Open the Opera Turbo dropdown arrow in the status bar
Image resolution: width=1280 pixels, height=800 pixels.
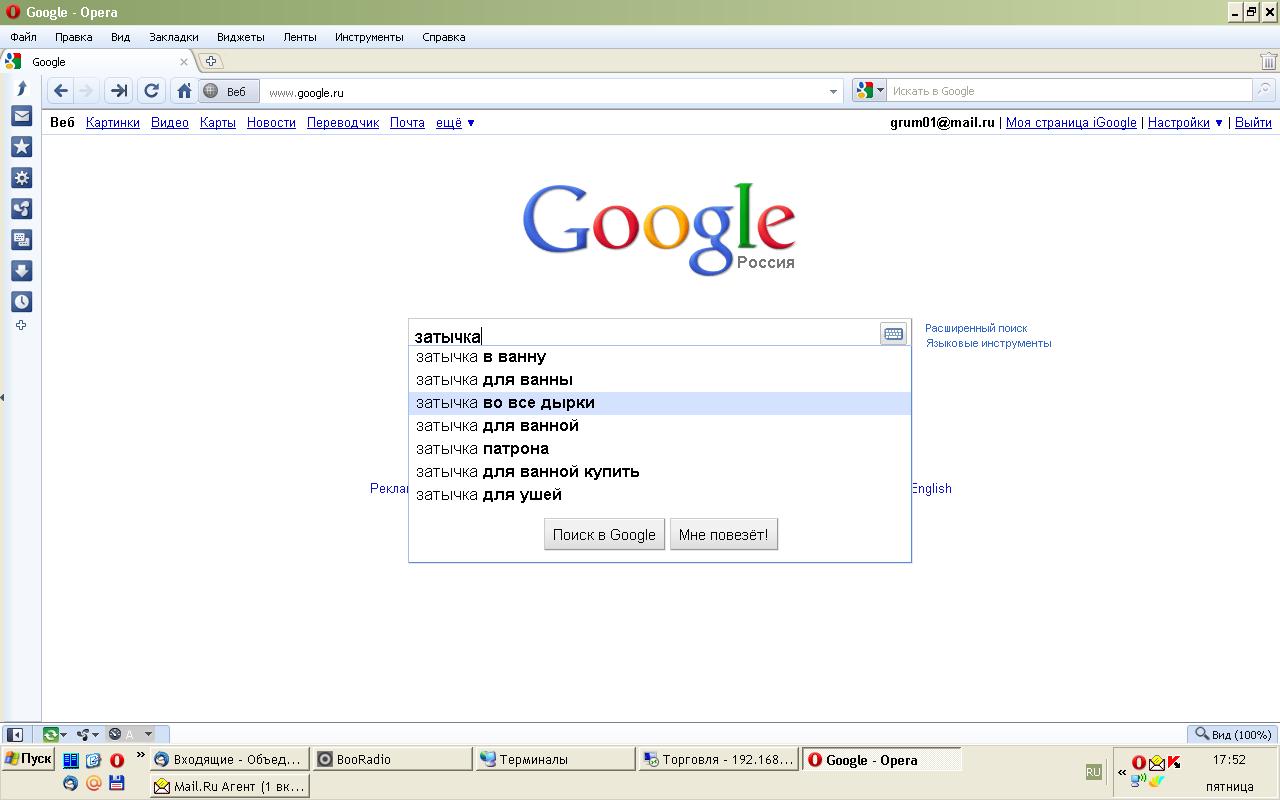[148, 735]
